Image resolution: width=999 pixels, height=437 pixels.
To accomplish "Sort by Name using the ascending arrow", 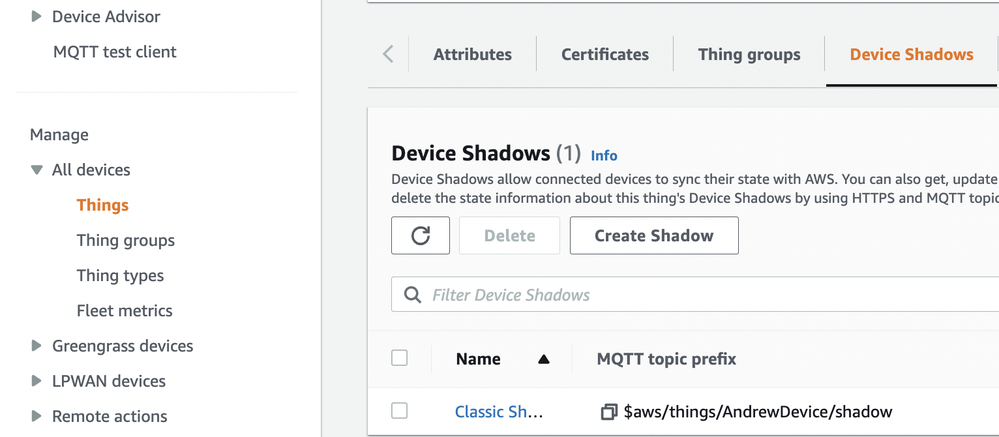I will pyautogui.click(x=543, y=359).
